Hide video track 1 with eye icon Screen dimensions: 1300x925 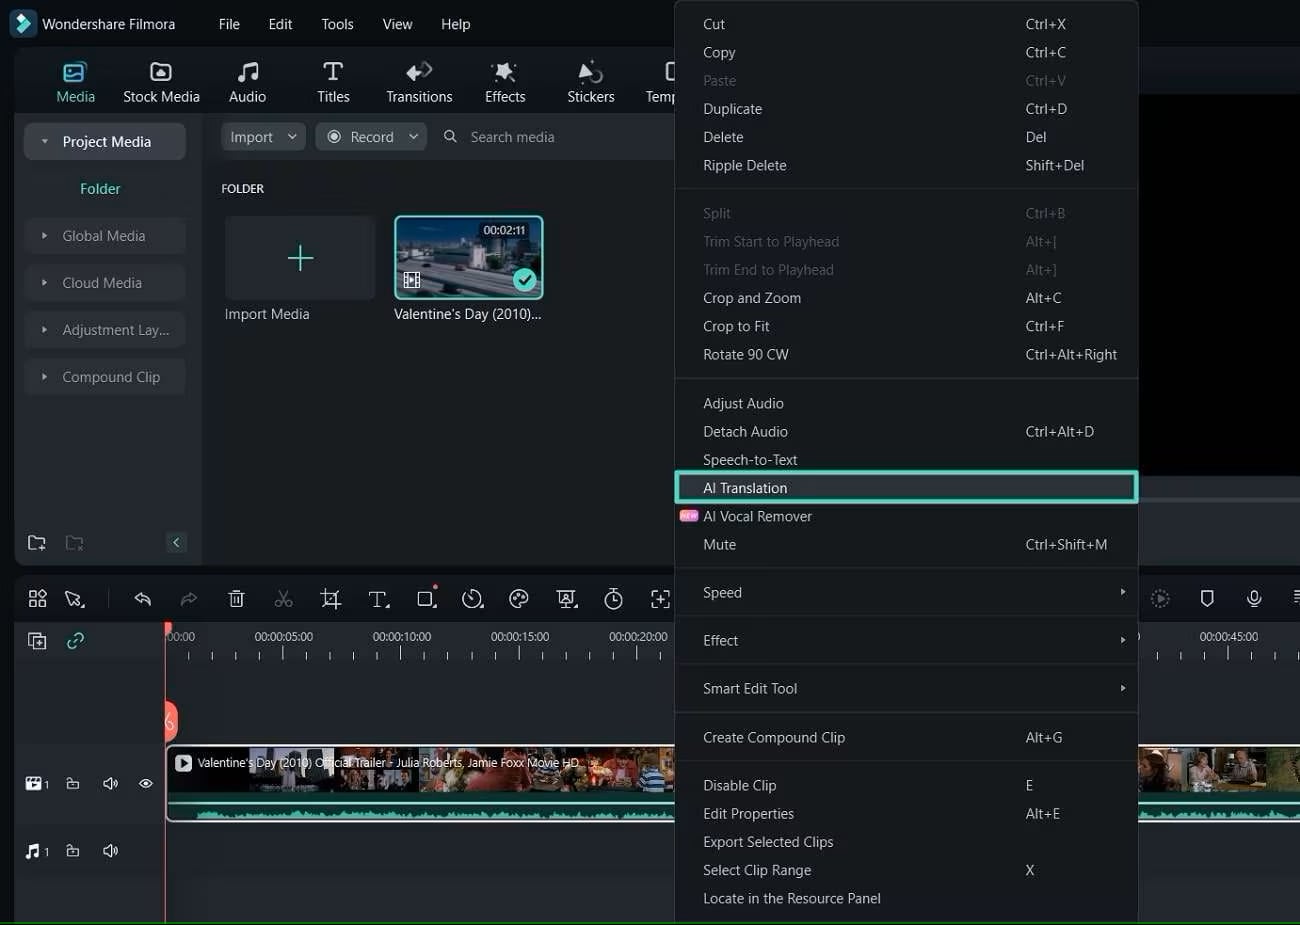(146, 784)
